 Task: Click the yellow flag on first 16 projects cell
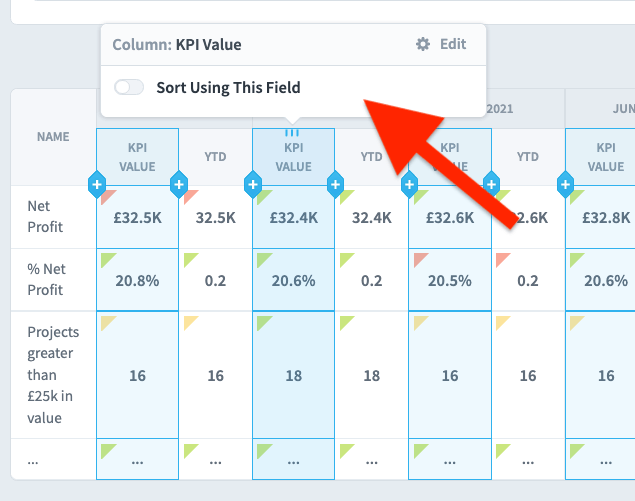pyautogui.click(x=108, y=323)
